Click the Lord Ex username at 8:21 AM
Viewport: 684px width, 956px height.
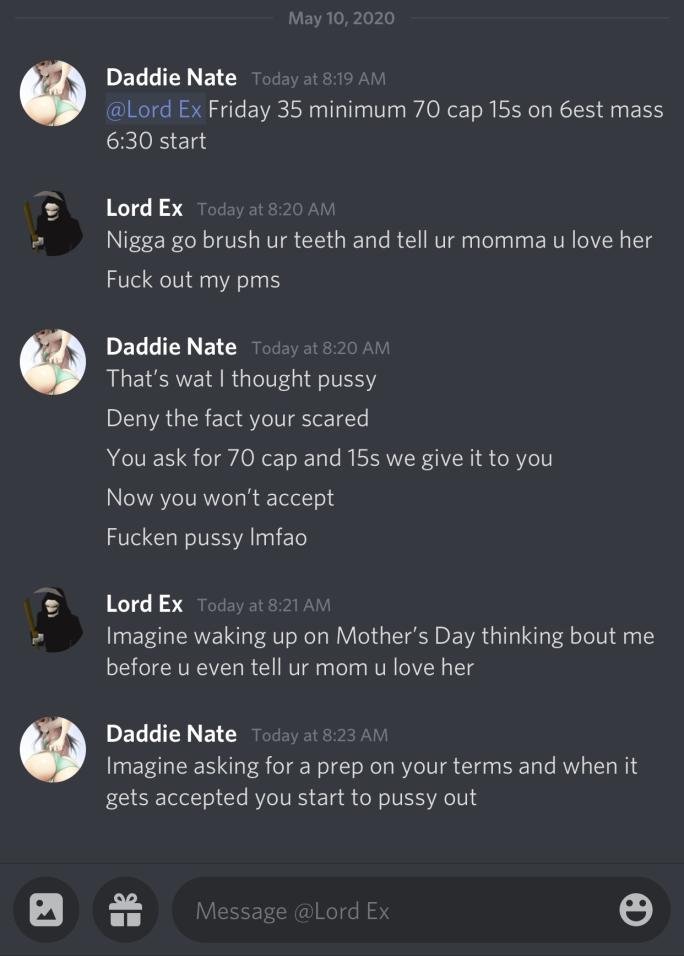click(x=144, y=604)
